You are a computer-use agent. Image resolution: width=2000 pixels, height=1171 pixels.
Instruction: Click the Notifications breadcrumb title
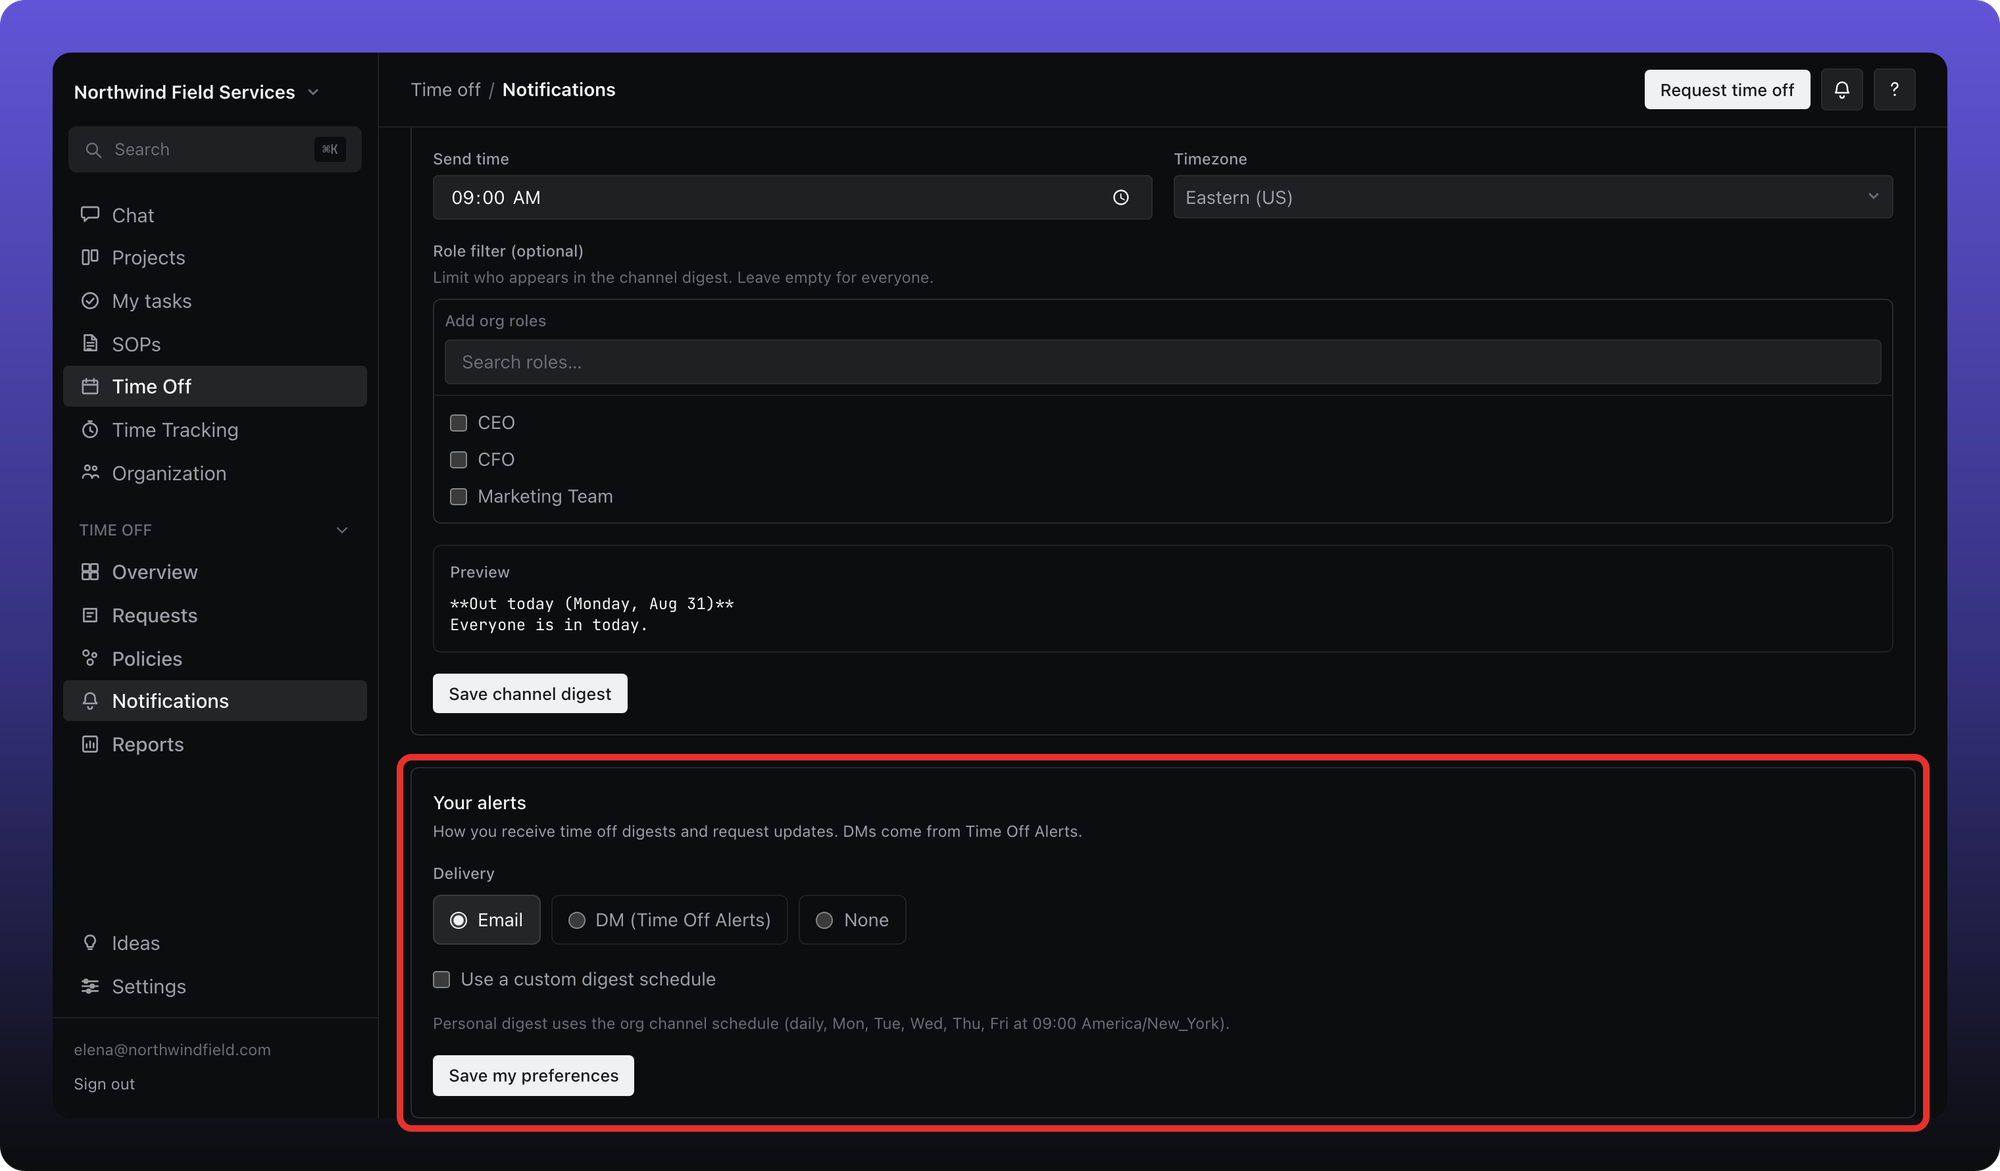click(559, 90)
